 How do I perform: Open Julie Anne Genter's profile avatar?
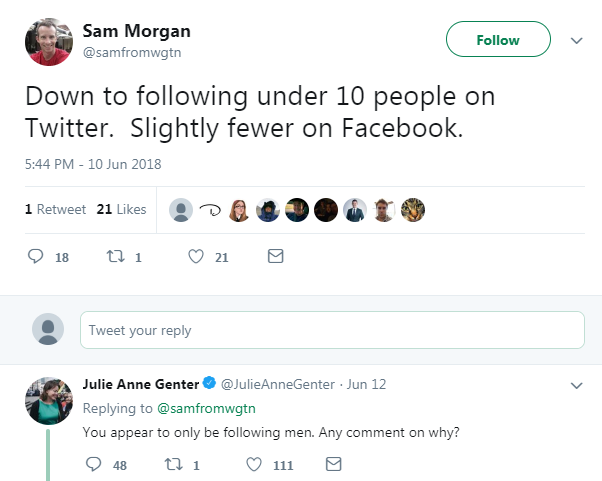click(47, 400)
